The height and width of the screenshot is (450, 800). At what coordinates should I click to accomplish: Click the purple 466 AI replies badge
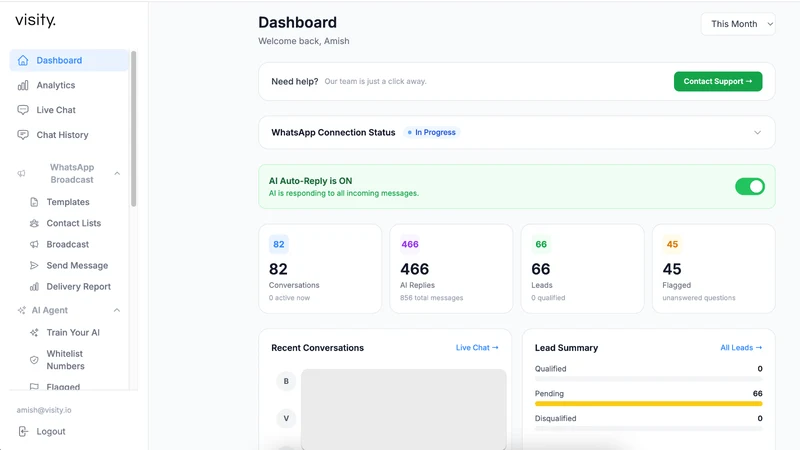[410, 244]
